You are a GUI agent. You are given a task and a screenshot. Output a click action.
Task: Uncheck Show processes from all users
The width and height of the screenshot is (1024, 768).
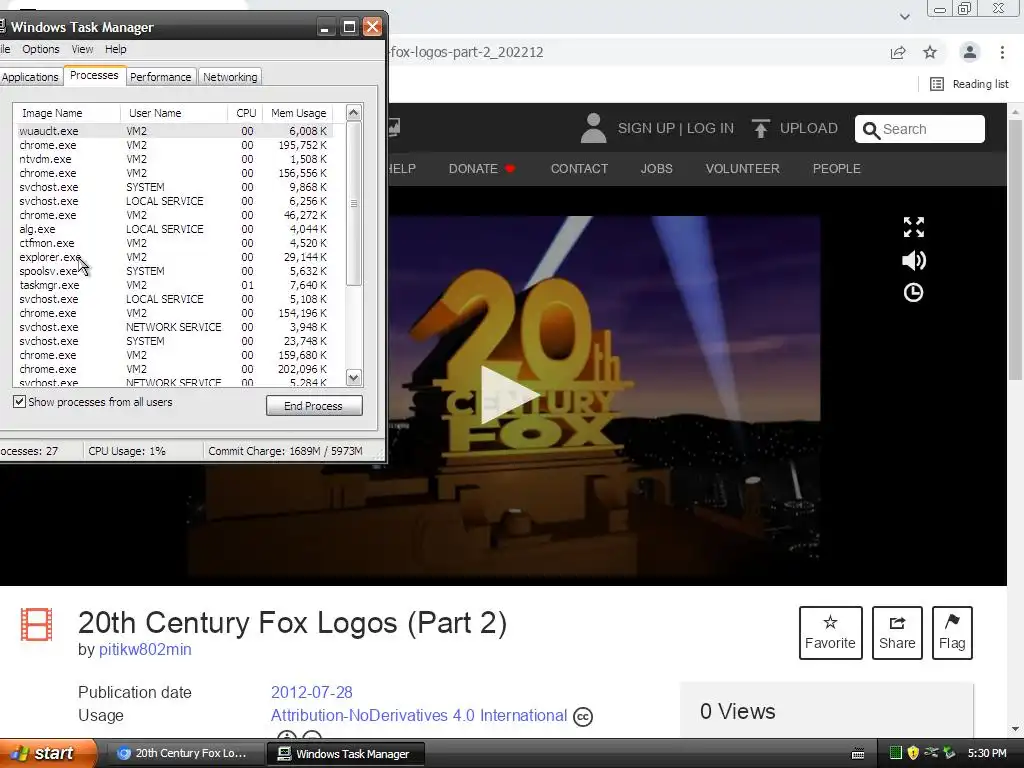pyautogui.click(x=20, y=402)
